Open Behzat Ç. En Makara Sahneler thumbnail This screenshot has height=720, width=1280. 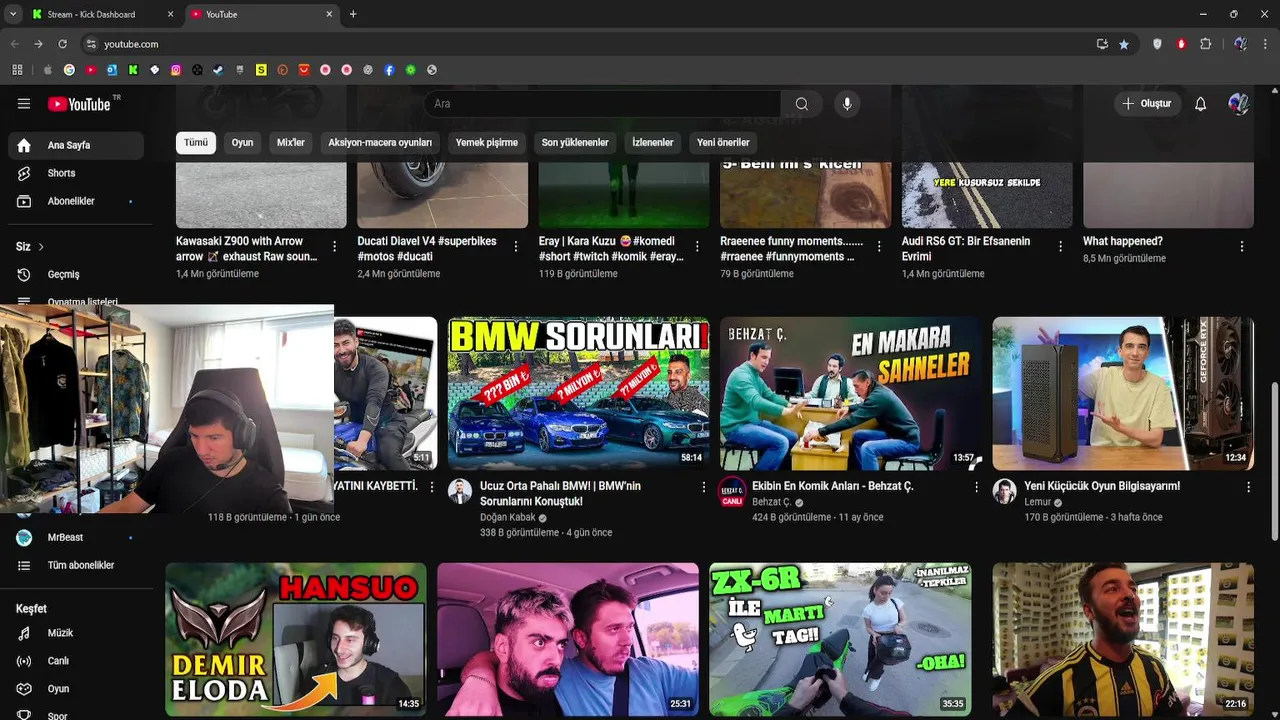(851, 393)
